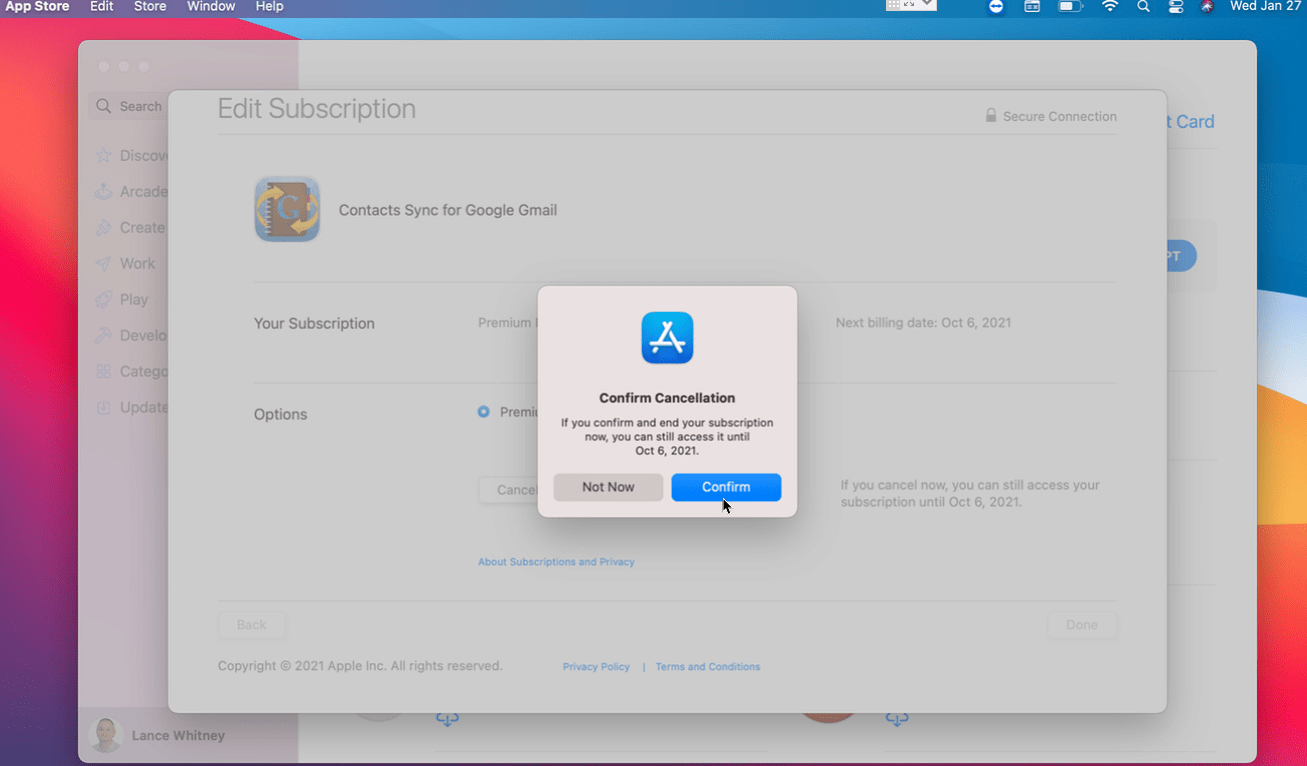The image size is (1307, 766).
Task: Open Spotlight search icon
Action: 1143,7
